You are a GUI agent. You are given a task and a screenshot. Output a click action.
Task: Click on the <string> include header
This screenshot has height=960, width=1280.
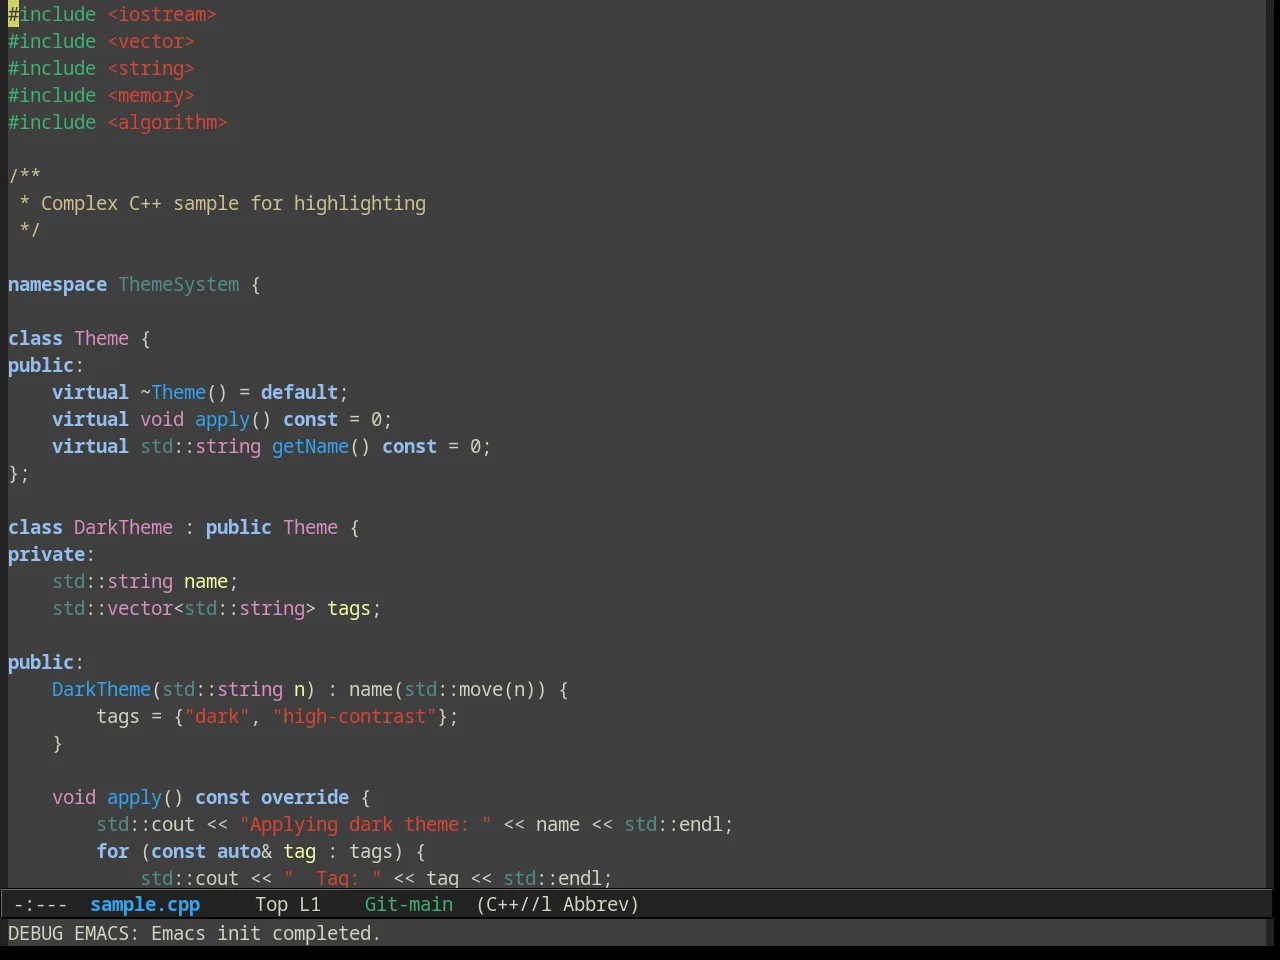coord(151,69)
